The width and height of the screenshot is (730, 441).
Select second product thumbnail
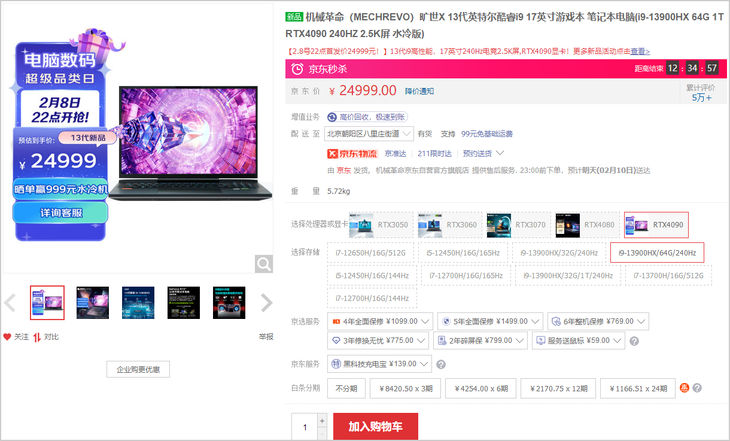(93, 303)
